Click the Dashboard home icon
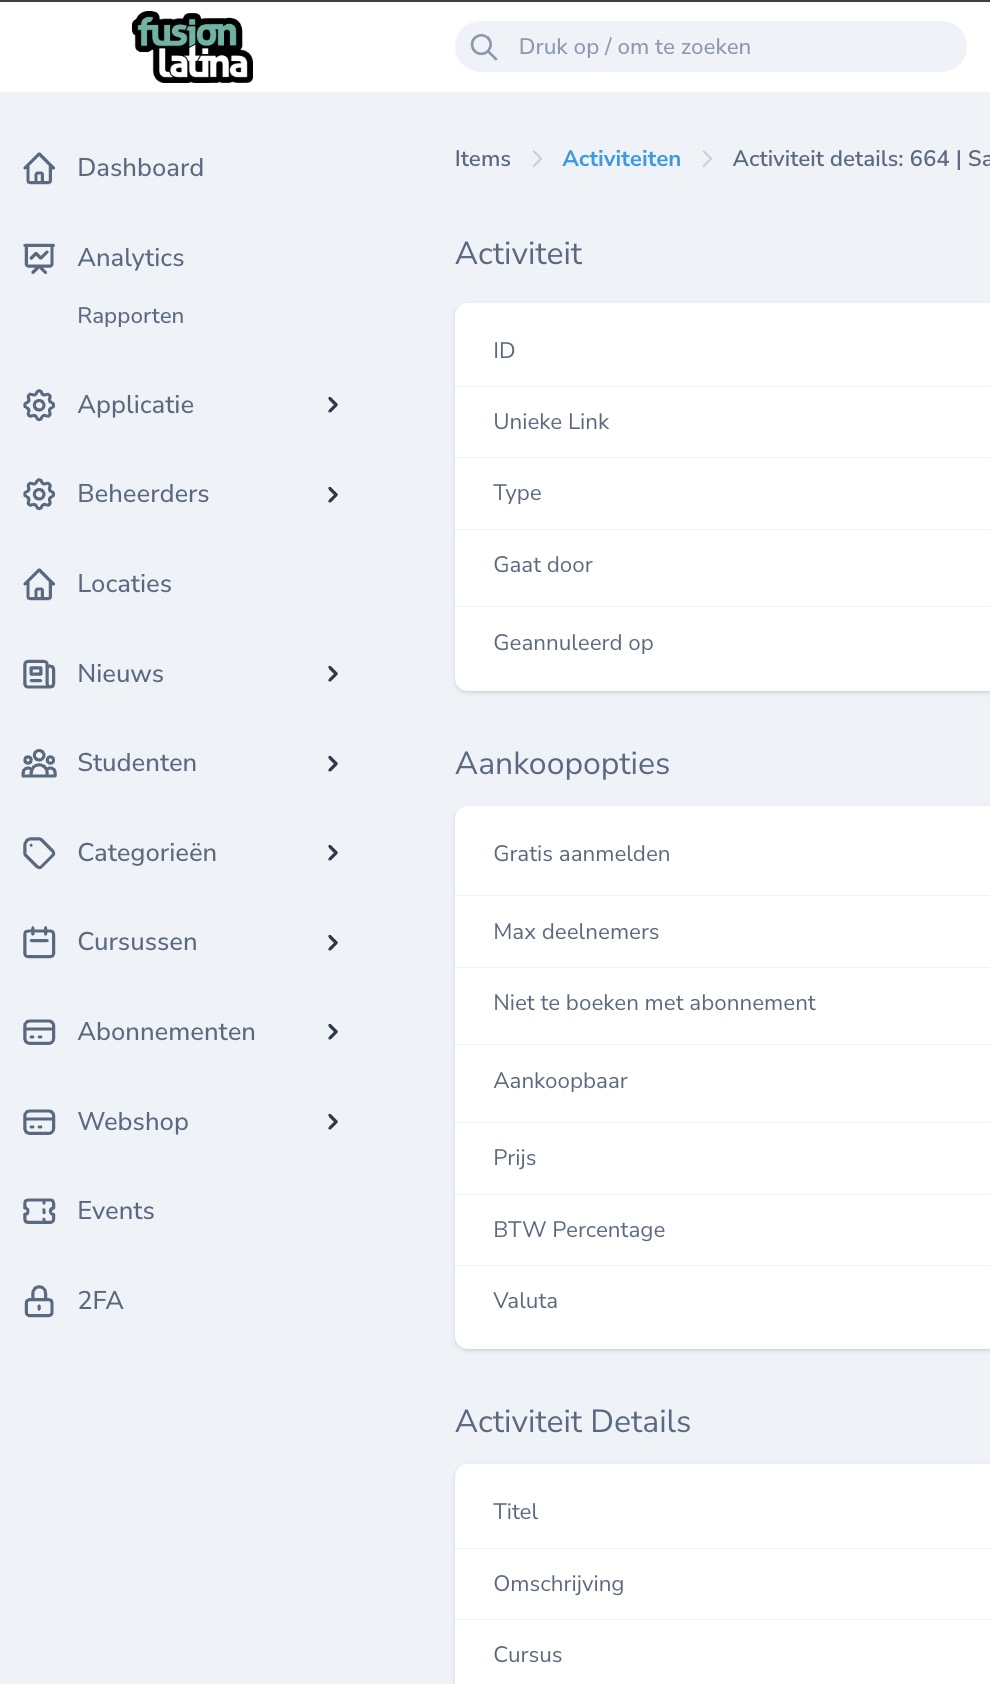Screen dimensions: 990x1684 pyautogui.click(x=38, y=168)
